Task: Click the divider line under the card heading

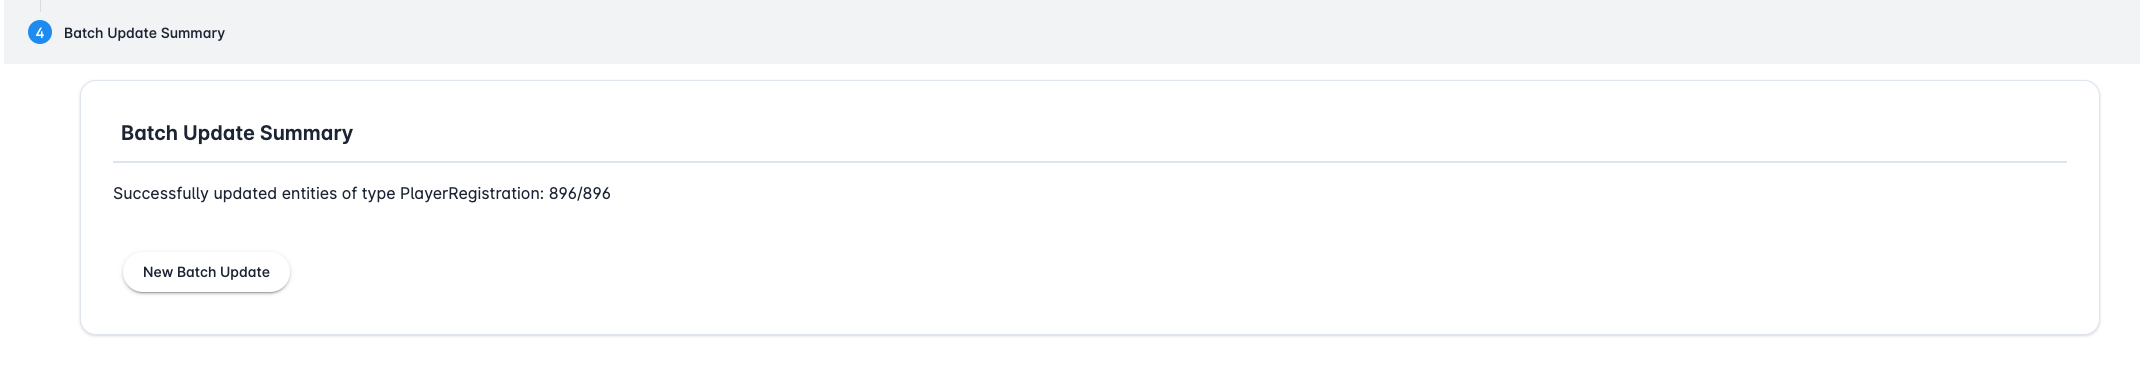Action: pos(1090,161)
